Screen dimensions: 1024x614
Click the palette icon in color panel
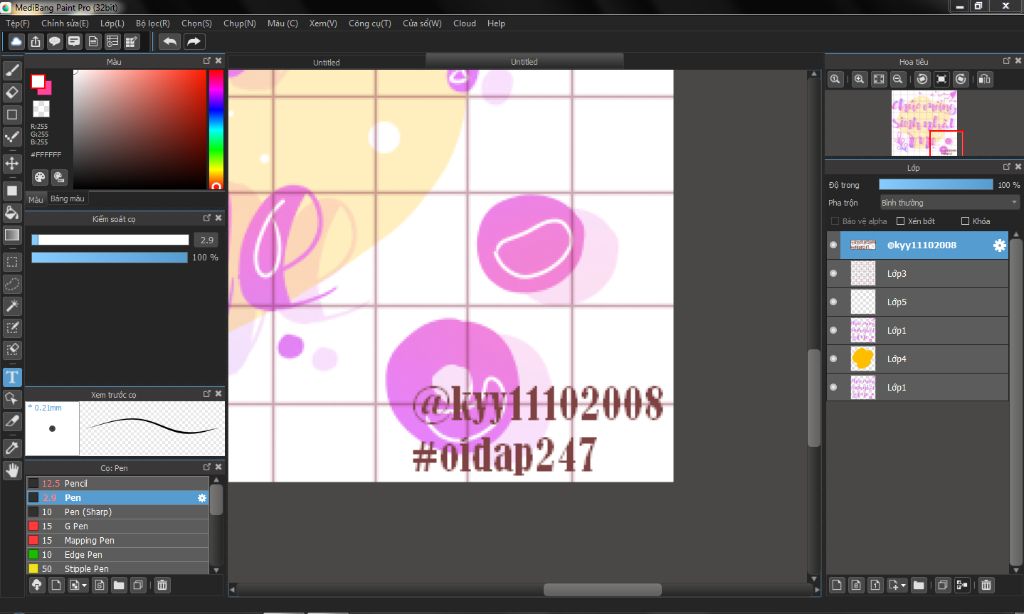[x=40, y=177]
